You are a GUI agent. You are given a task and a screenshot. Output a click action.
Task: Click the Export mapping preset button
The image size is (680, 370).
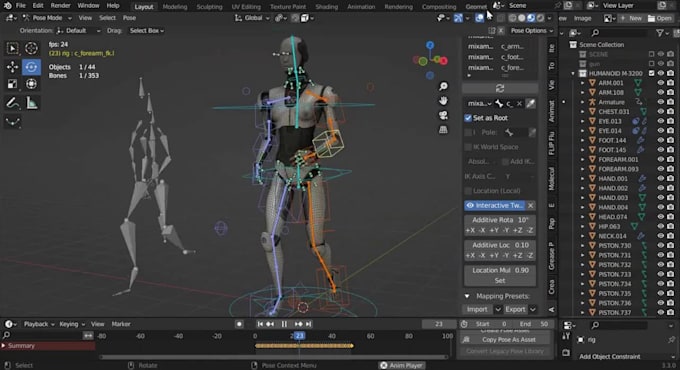[x=515, y=309]
